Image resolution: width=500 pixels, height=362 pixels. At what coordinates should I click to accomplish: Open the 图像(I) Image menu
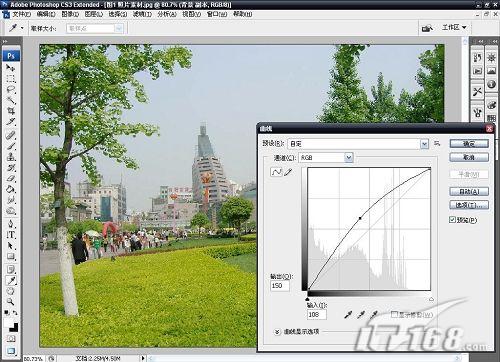(x=70, y=14)
